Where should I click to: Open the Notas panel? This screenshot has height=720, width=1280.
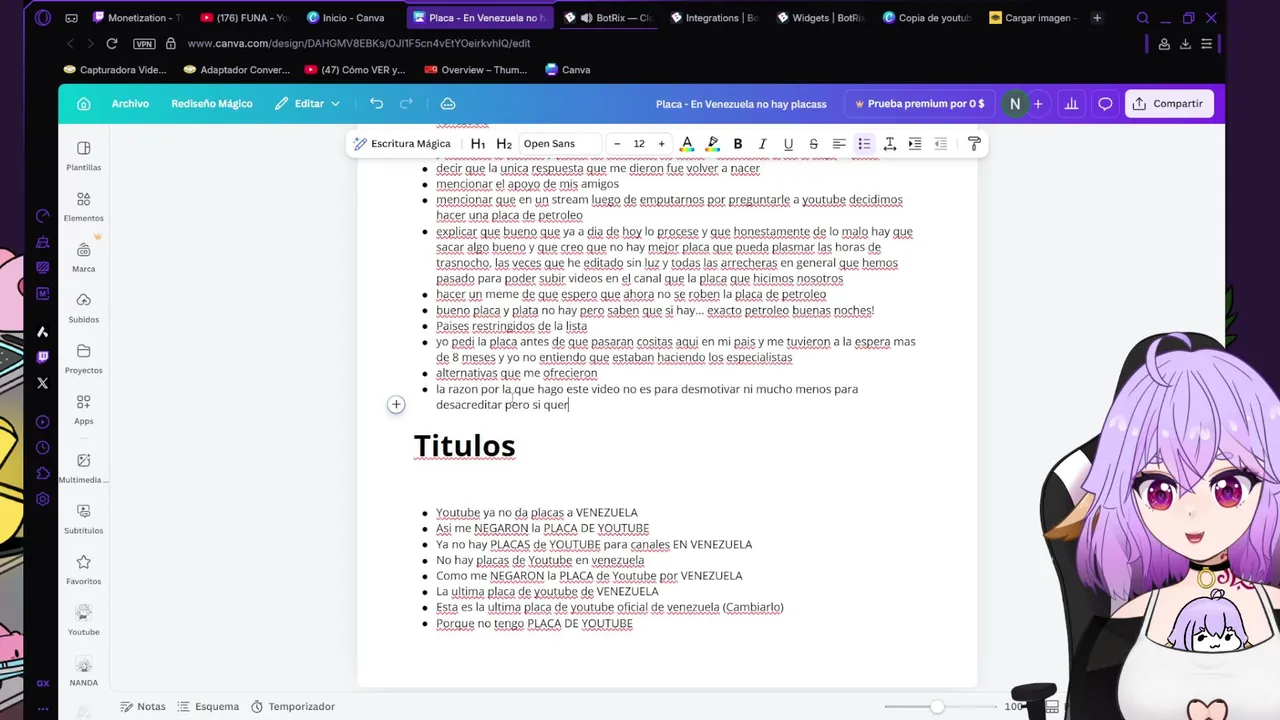click(x=143, y=706)
